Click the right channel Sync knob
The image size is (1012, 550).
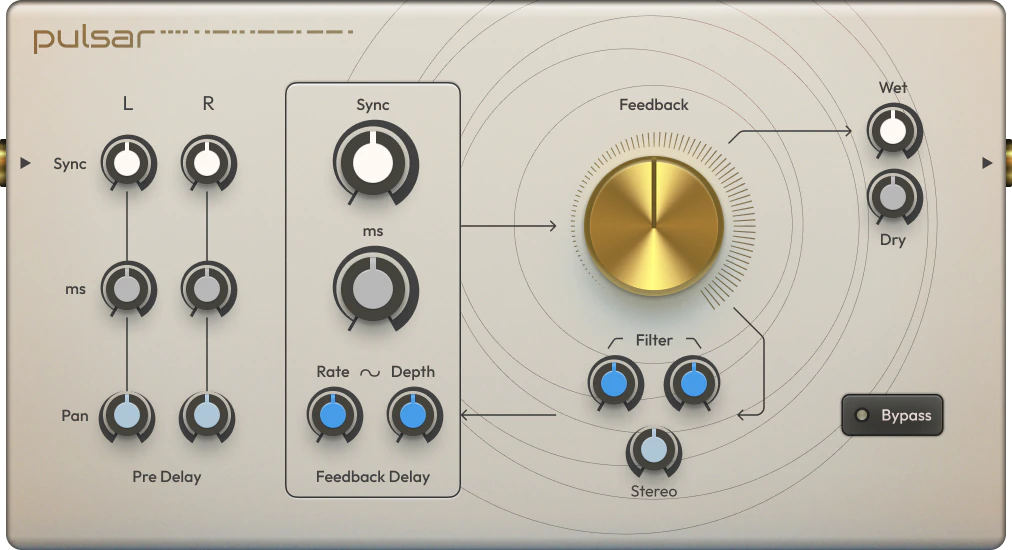207,163
